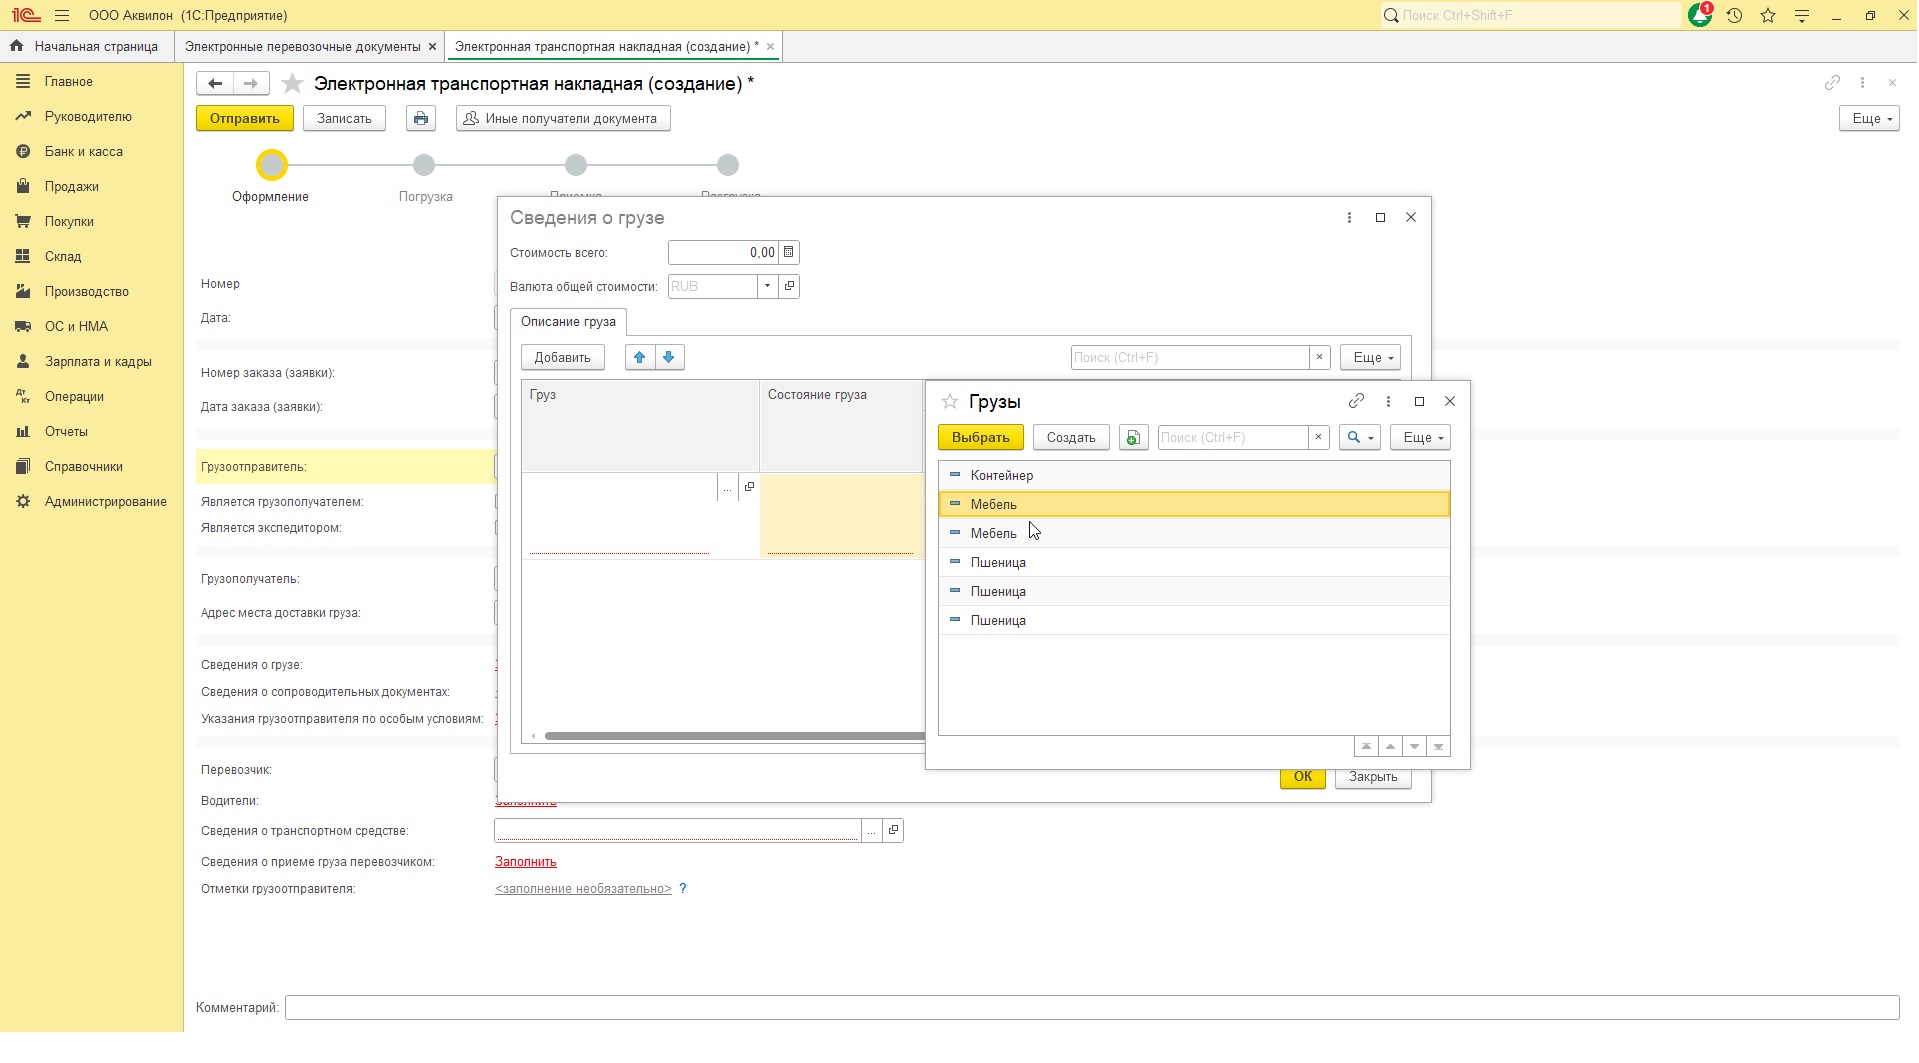Click Закрыть in Сведения о грузе dialog

(1373, 777)
